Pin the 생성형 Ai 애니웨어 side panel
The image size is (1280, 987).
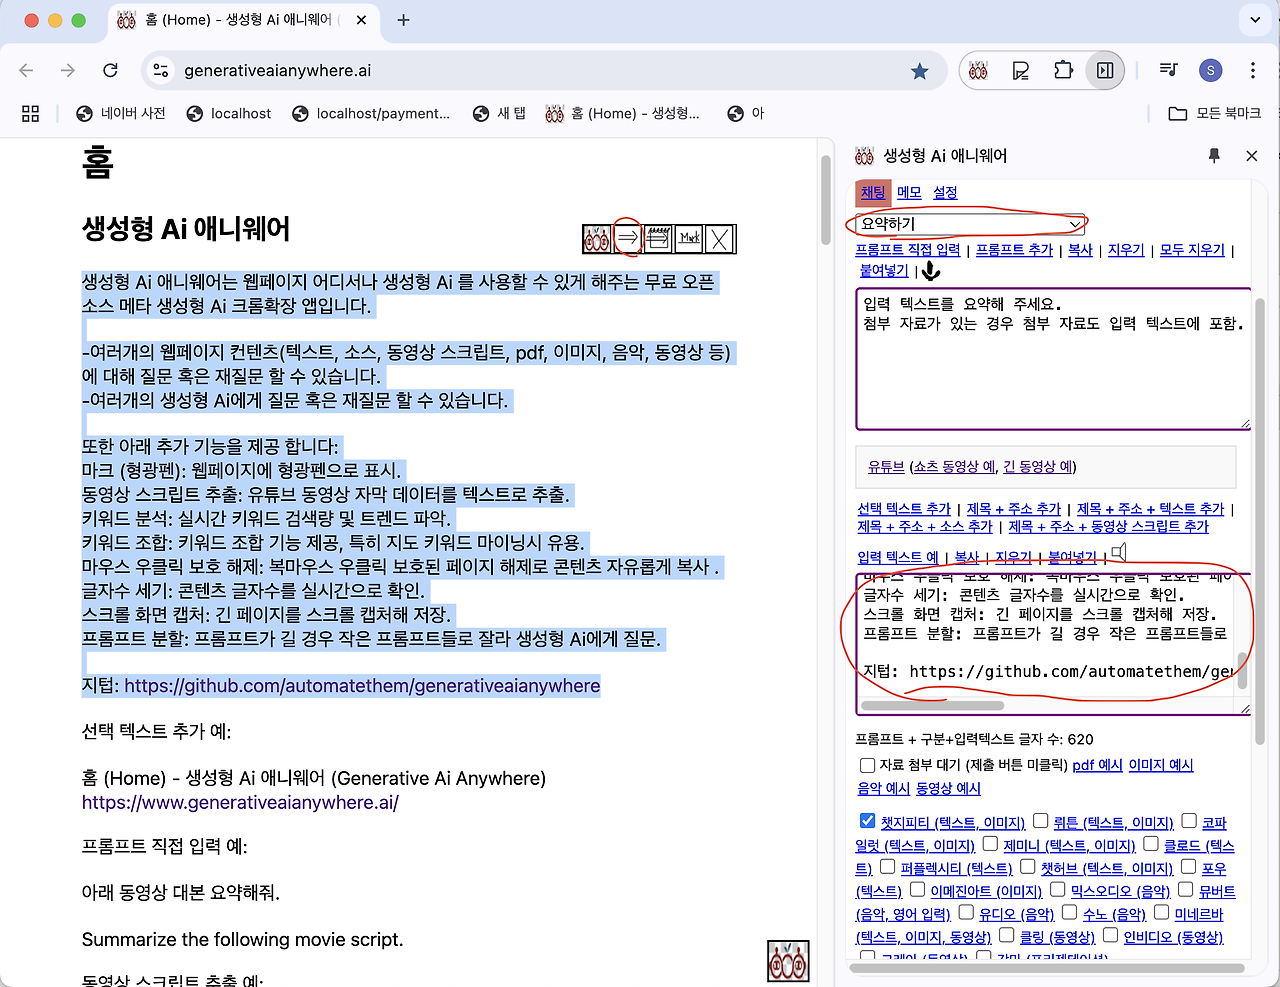(x=1214, y=156)
